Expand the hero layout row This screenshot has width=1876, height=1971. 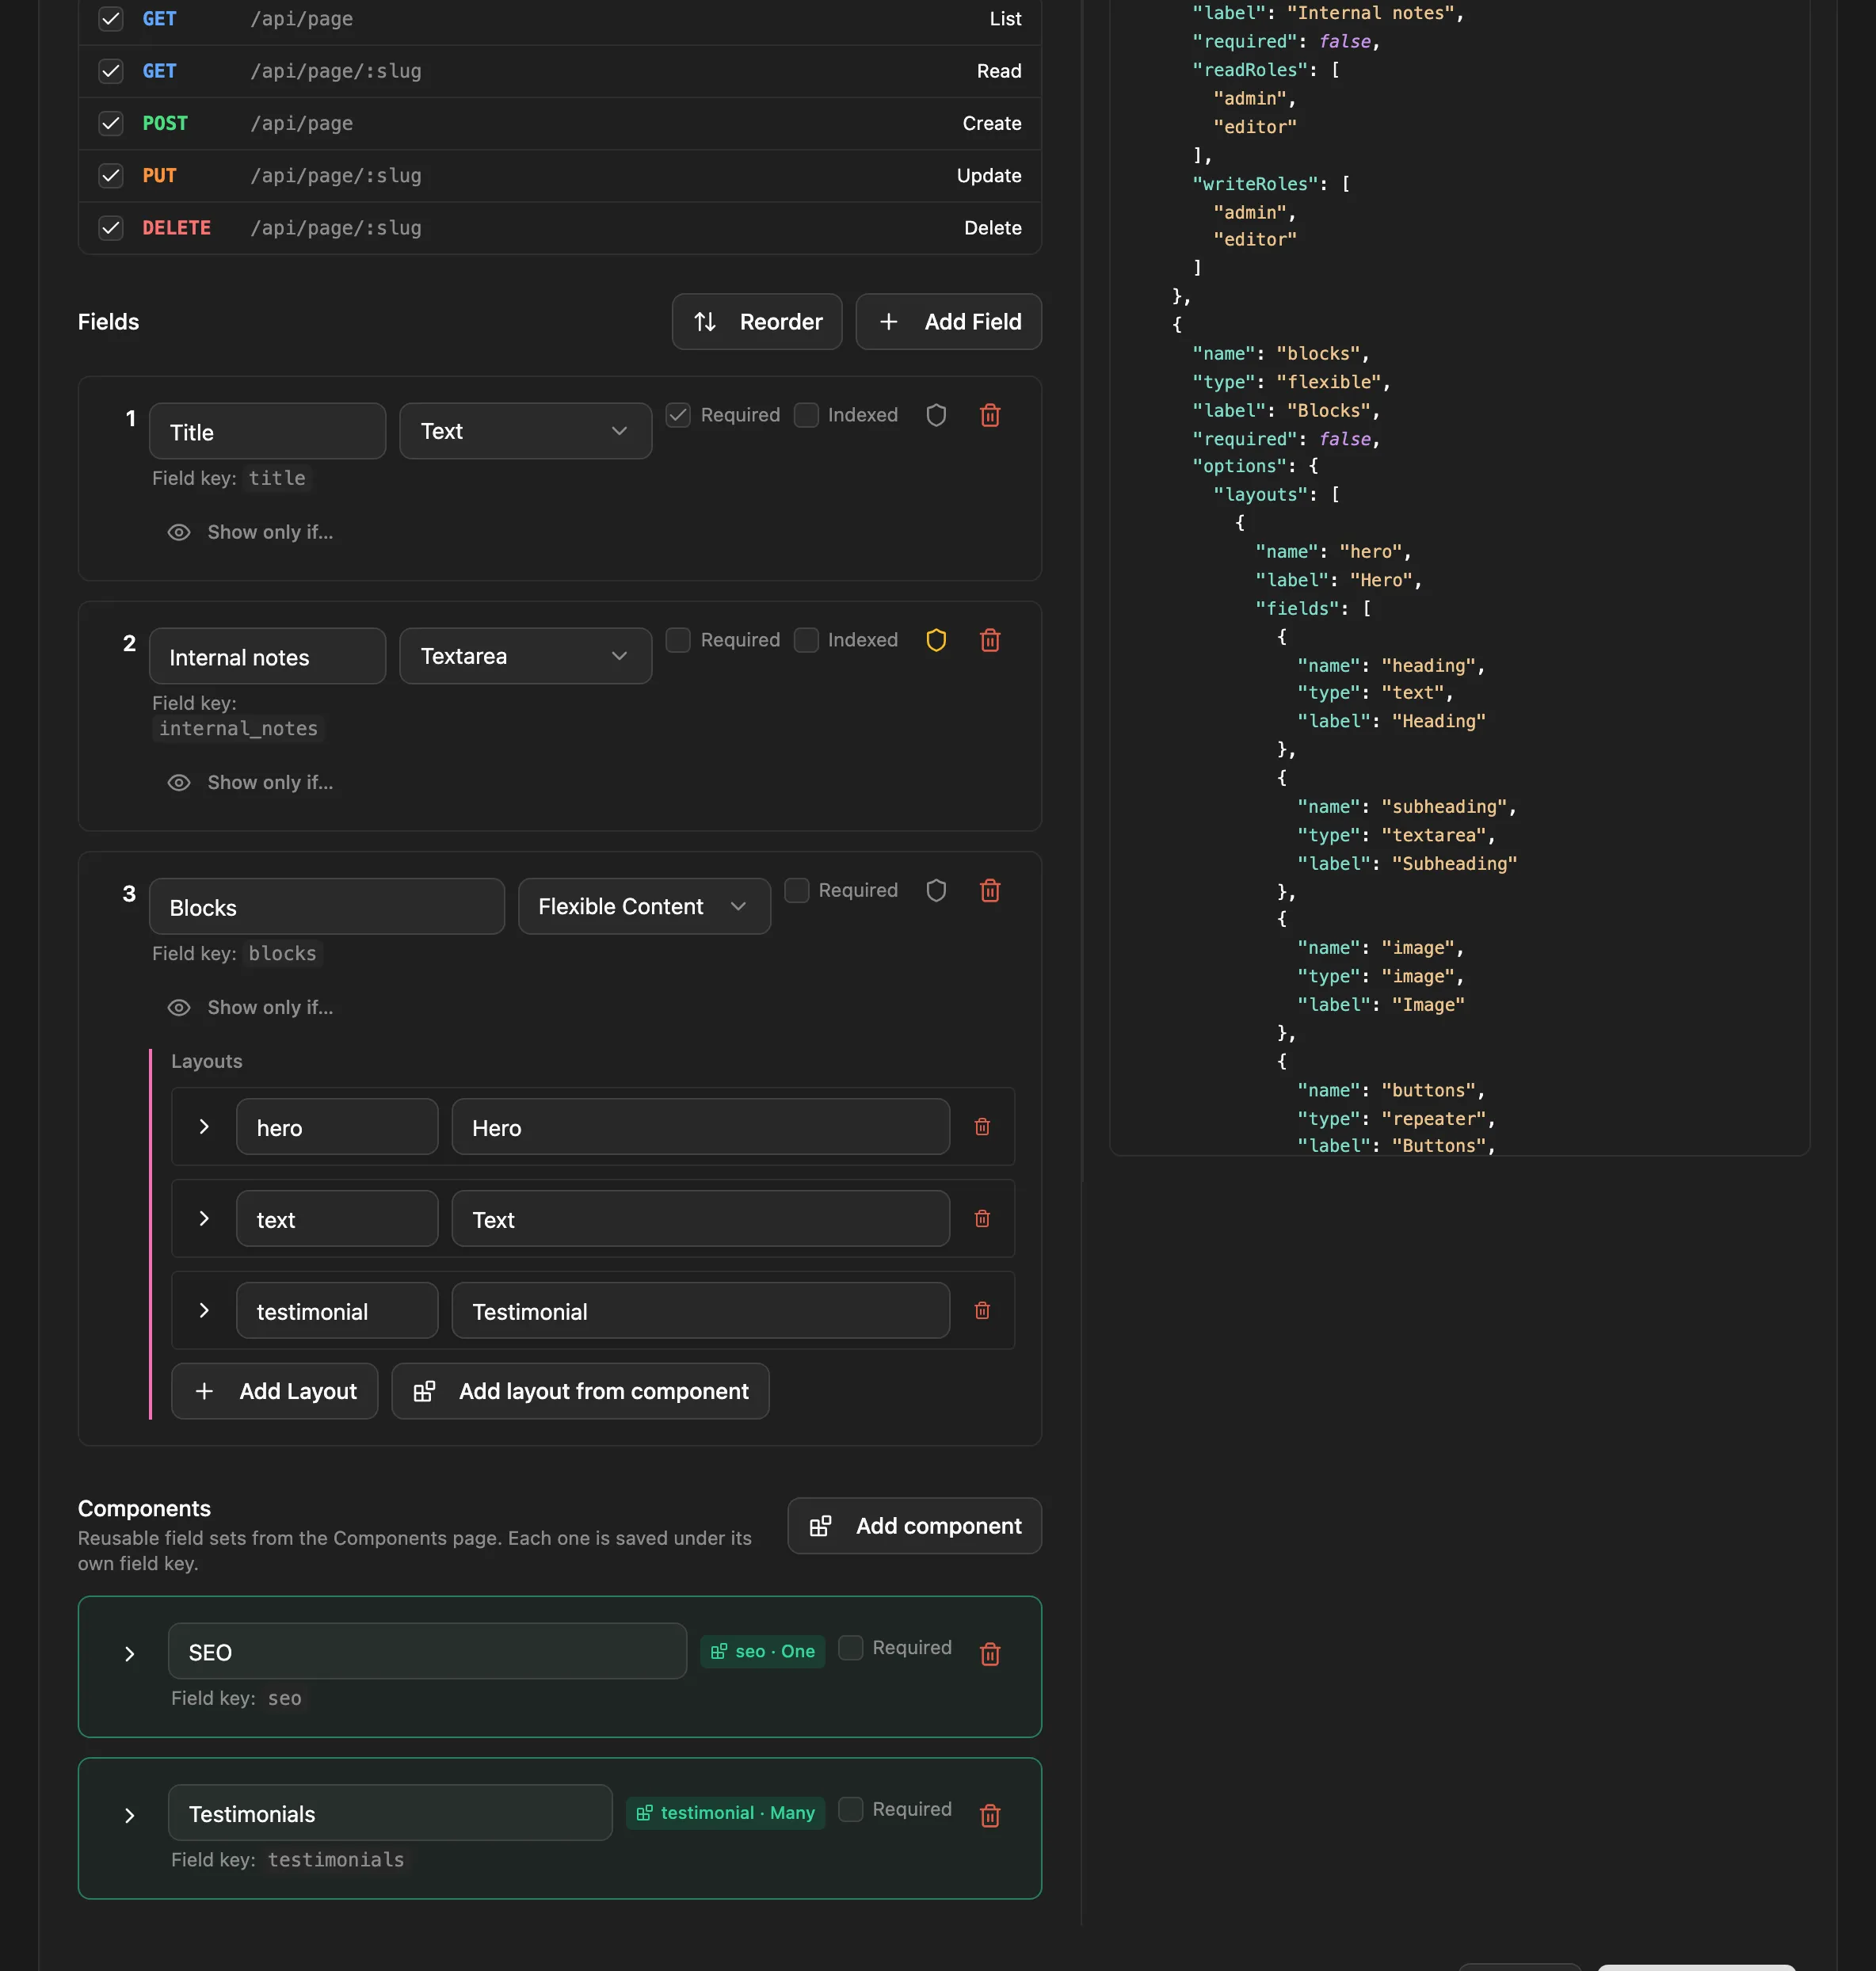pyautogui.click(x=204, y=1127)
